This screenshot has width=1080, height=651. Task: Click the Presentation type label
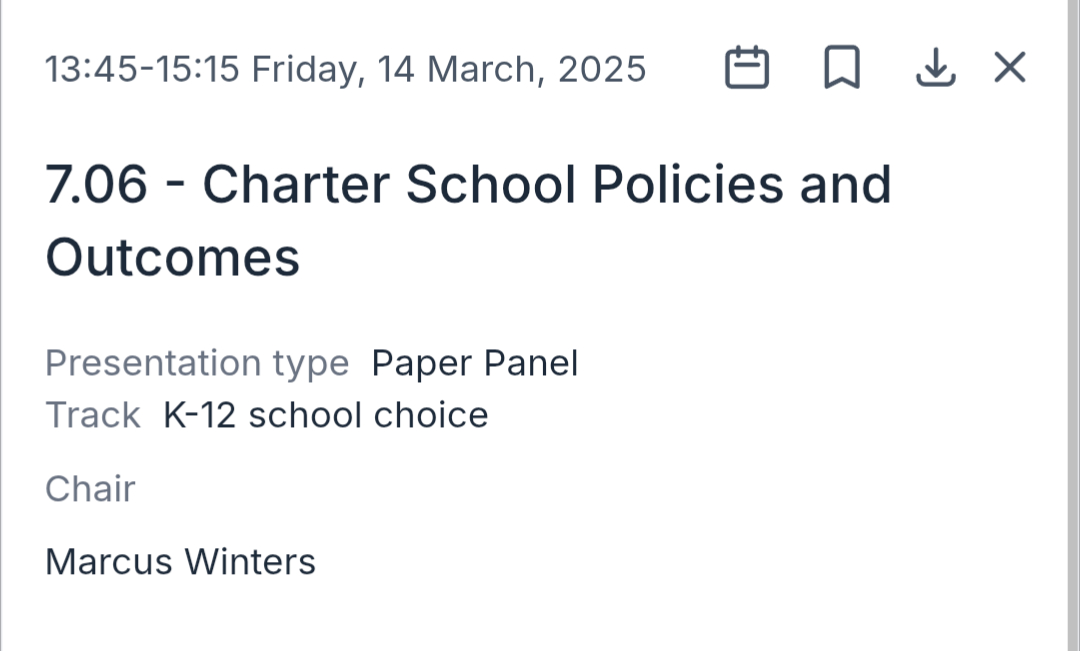197,363
